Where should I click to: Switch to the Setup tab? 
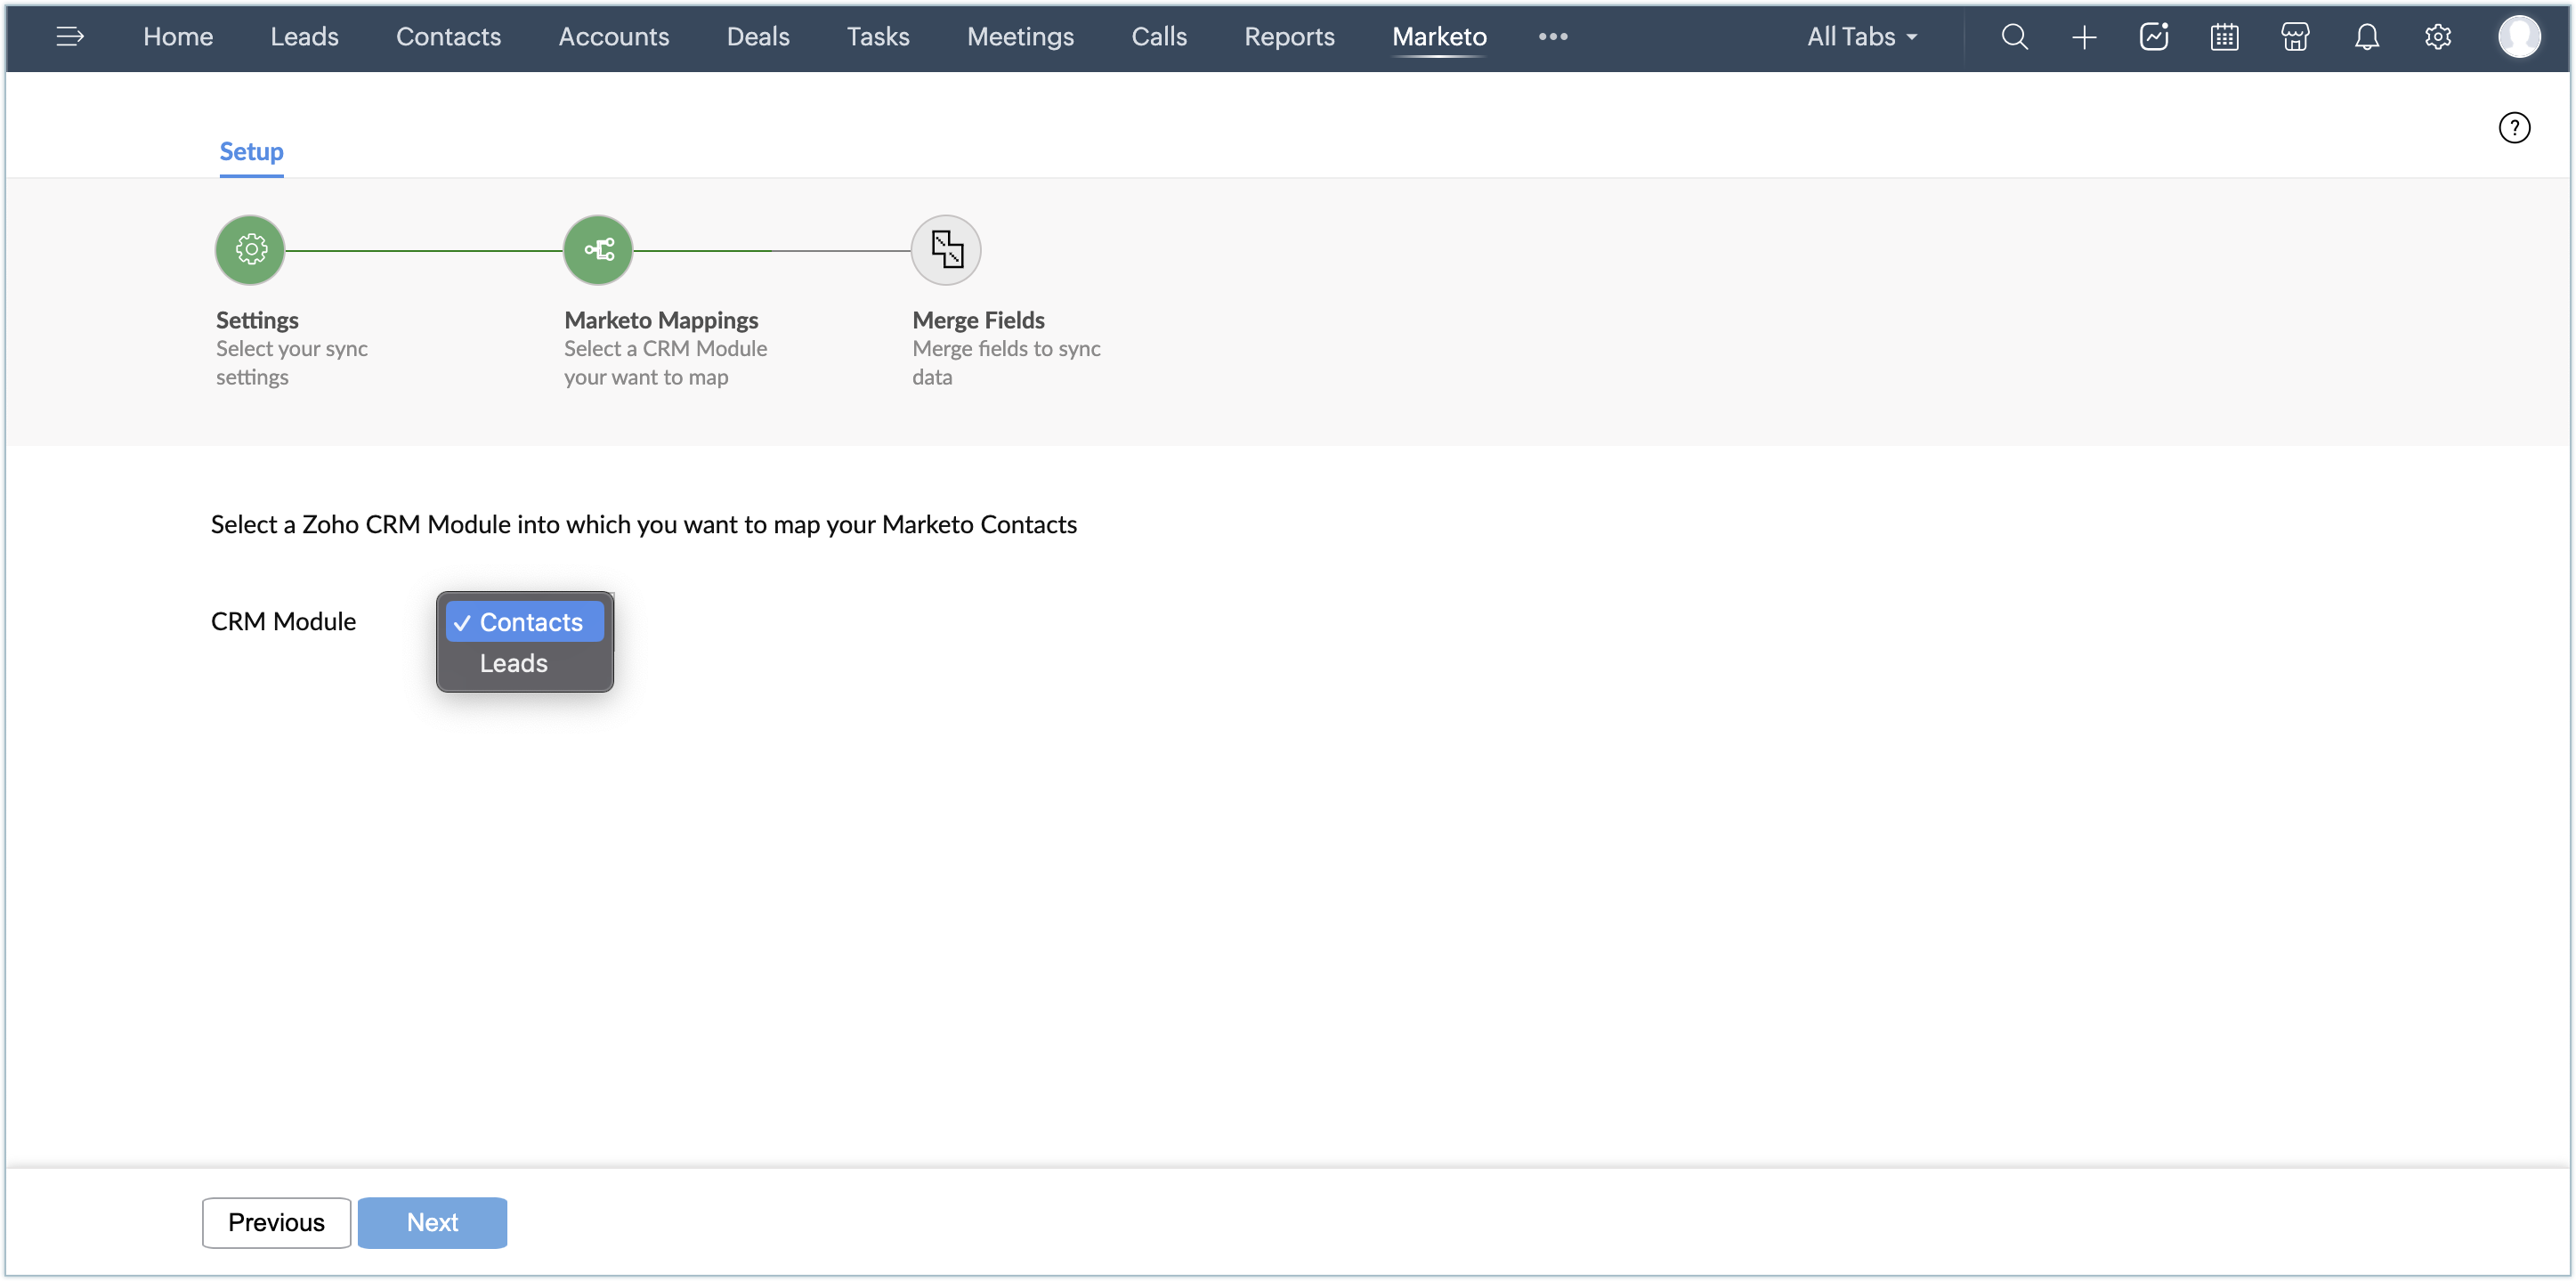(x=251, y=152)
